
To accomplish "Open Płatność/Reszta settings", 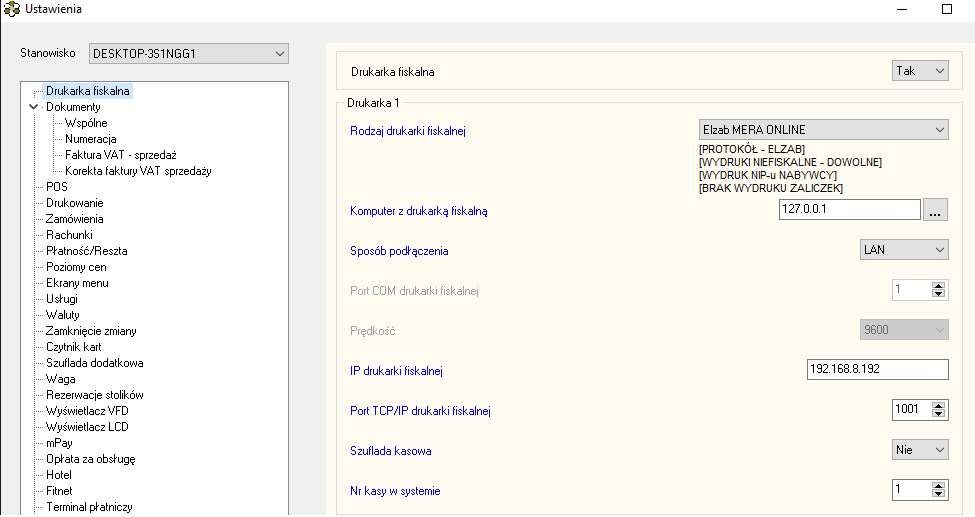I will (x=86, y=251).
